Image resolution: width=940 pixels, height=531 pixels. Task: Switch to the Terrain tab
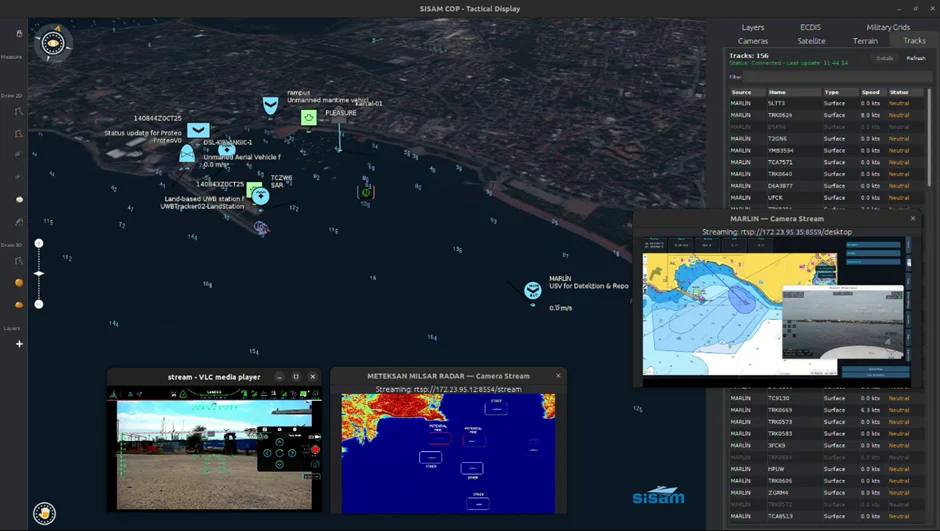pyautogui.click(x=865, y=41)
